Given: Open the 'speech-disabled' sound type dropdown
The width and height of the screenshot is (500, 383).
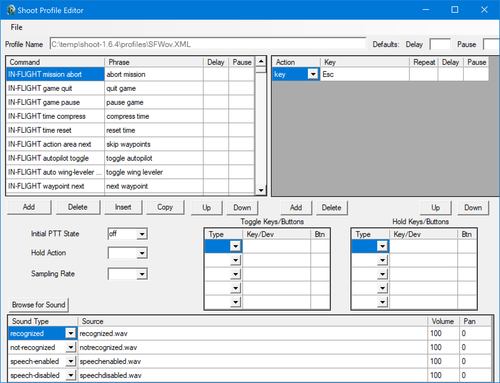Looking at the screenshot, I should (x=71, y=375).
